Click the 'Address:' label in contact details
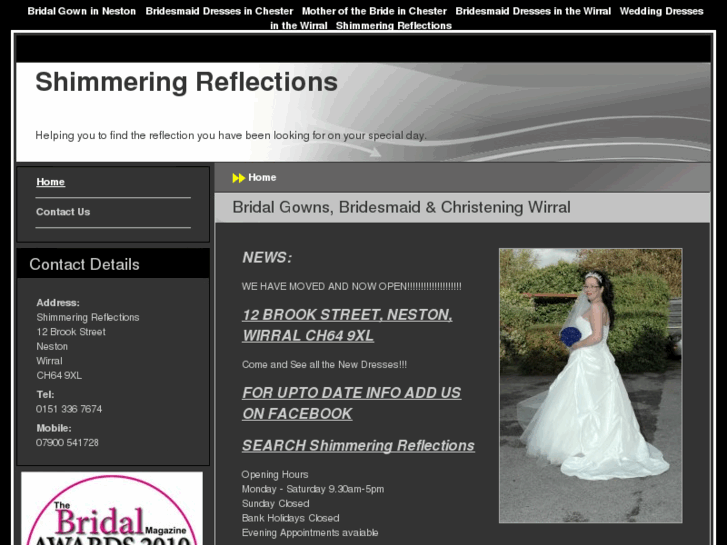Image resolution: width=727 pixels, height=545 pixels. [x=58, y=303]
